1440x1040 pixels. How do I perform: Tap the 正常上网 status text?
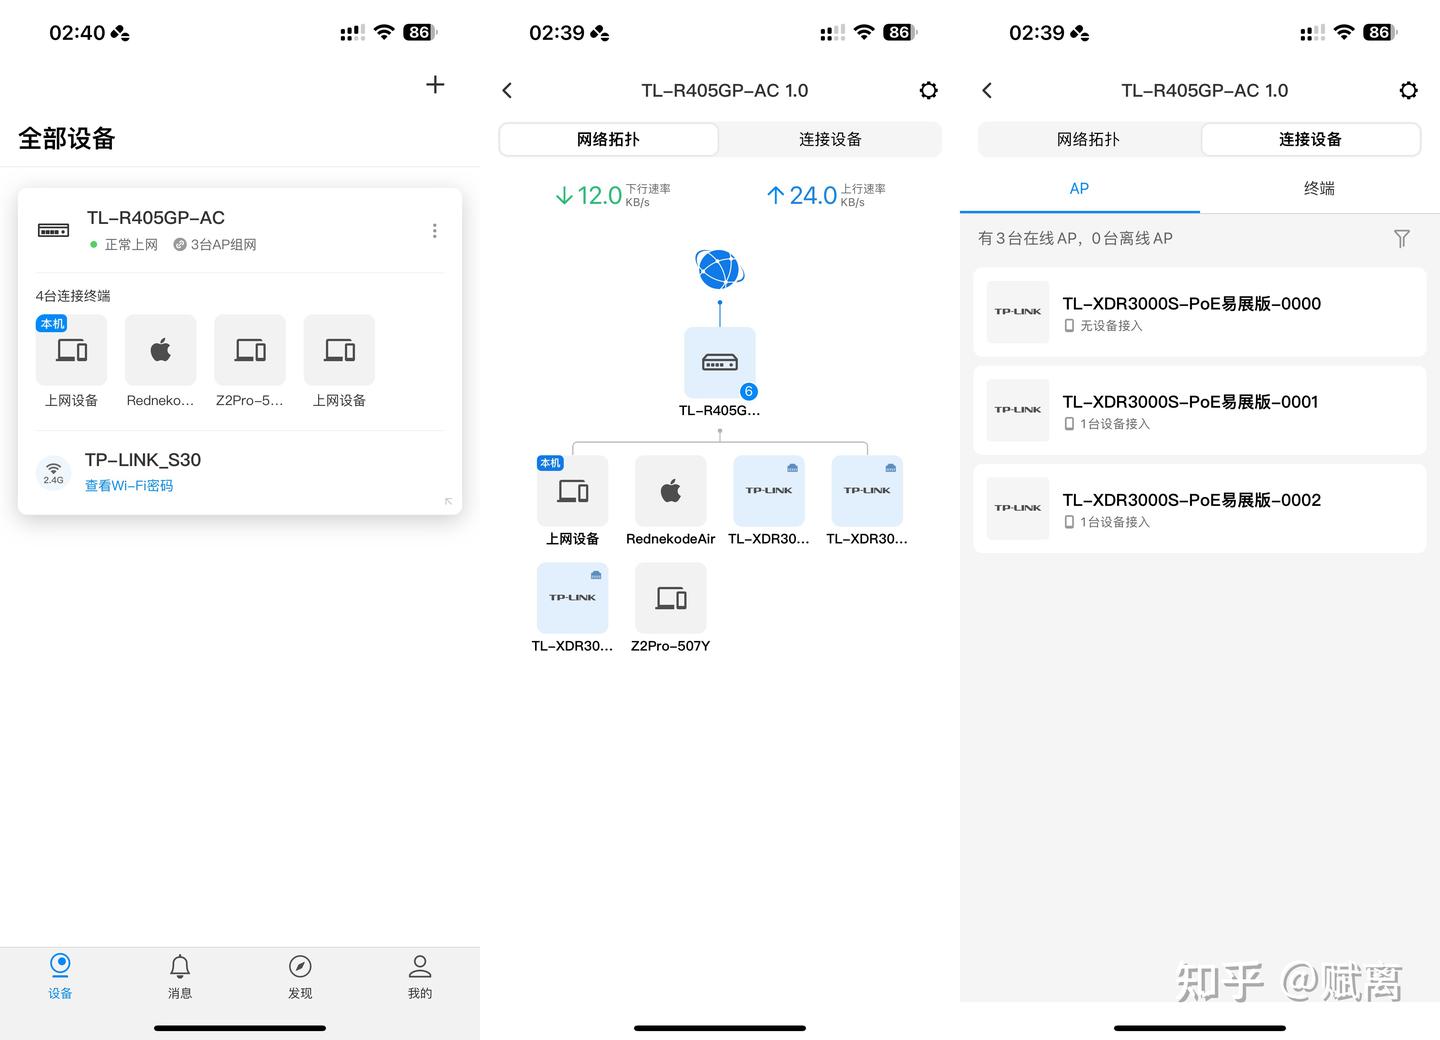[x=131, y=245]
